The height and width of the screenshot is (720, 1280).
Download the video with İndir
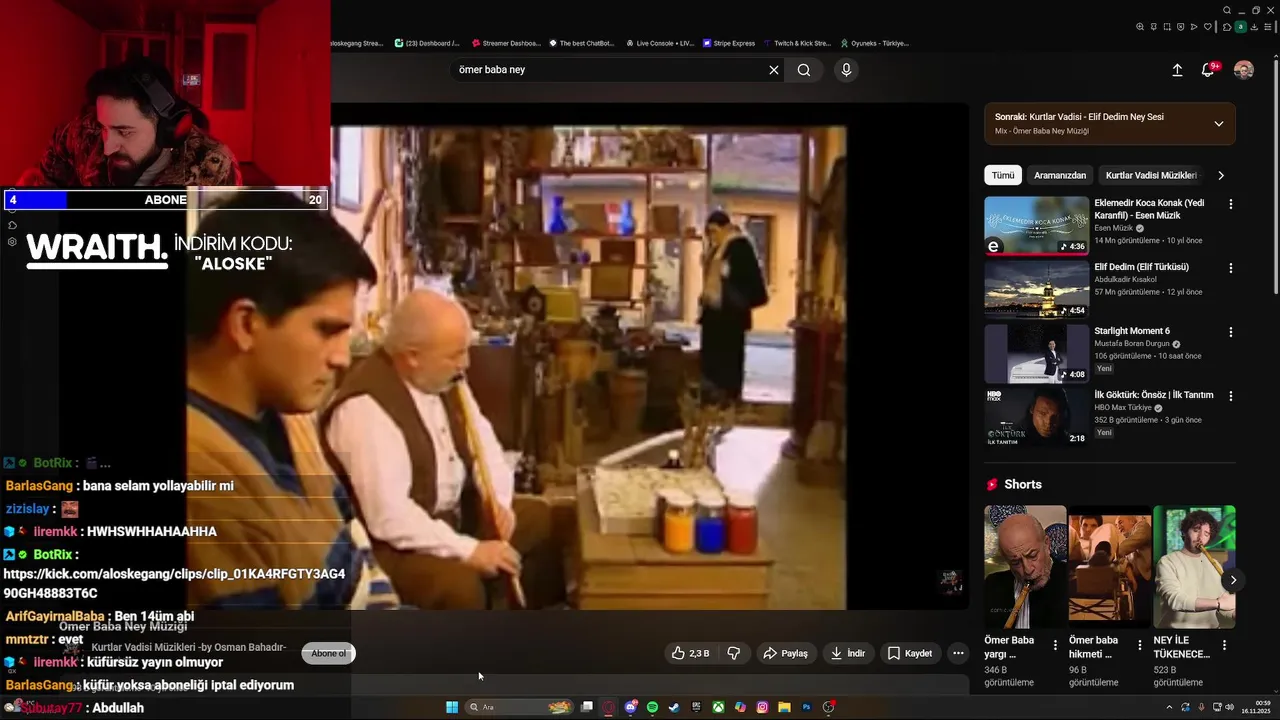point(848,653)
